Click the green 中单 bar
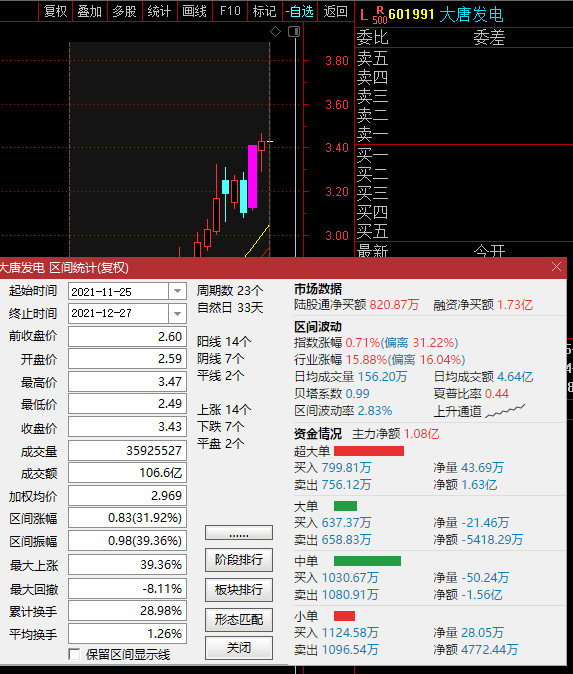 (368, 561)
